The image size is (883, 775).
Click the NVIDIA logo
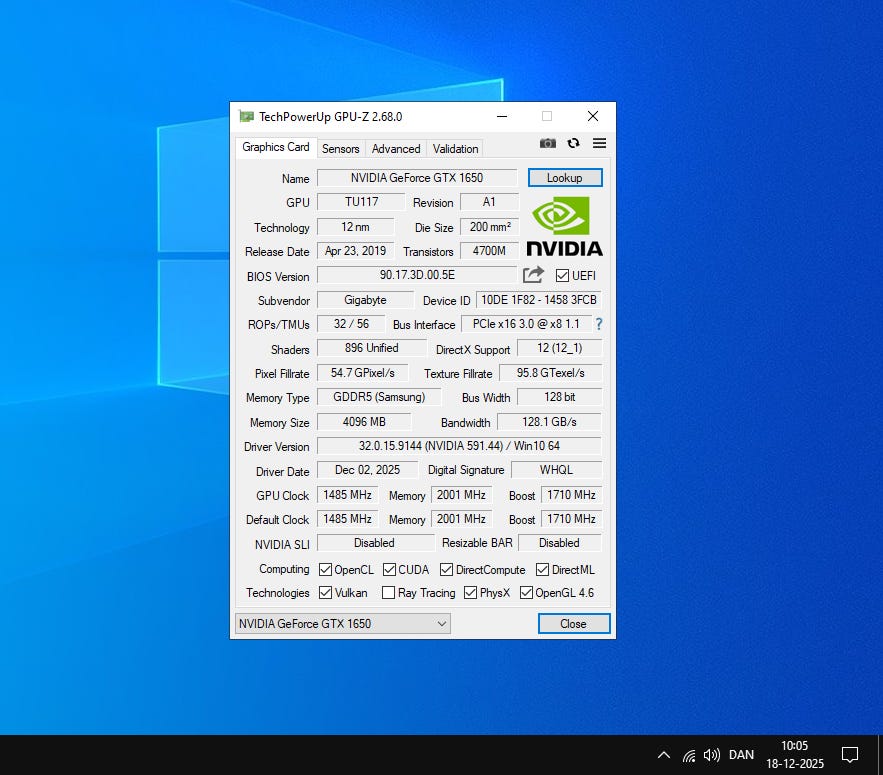click(x=564, y=226)
